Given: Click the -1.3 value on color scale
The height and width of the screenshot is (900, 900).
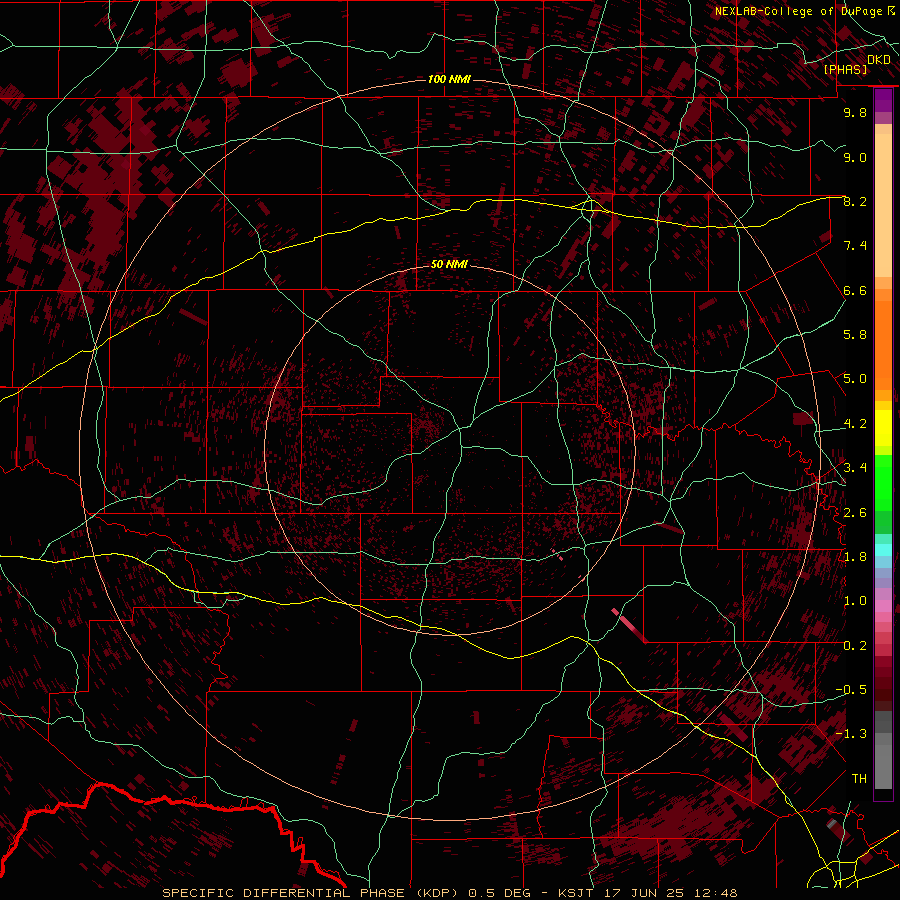Looking at the screenshot, I should 851,735.
